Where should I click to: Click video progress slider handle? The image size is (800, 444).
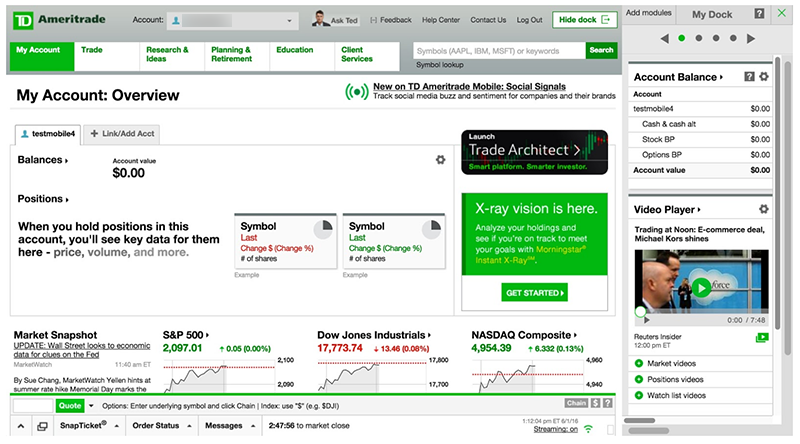tap(641, 311)
